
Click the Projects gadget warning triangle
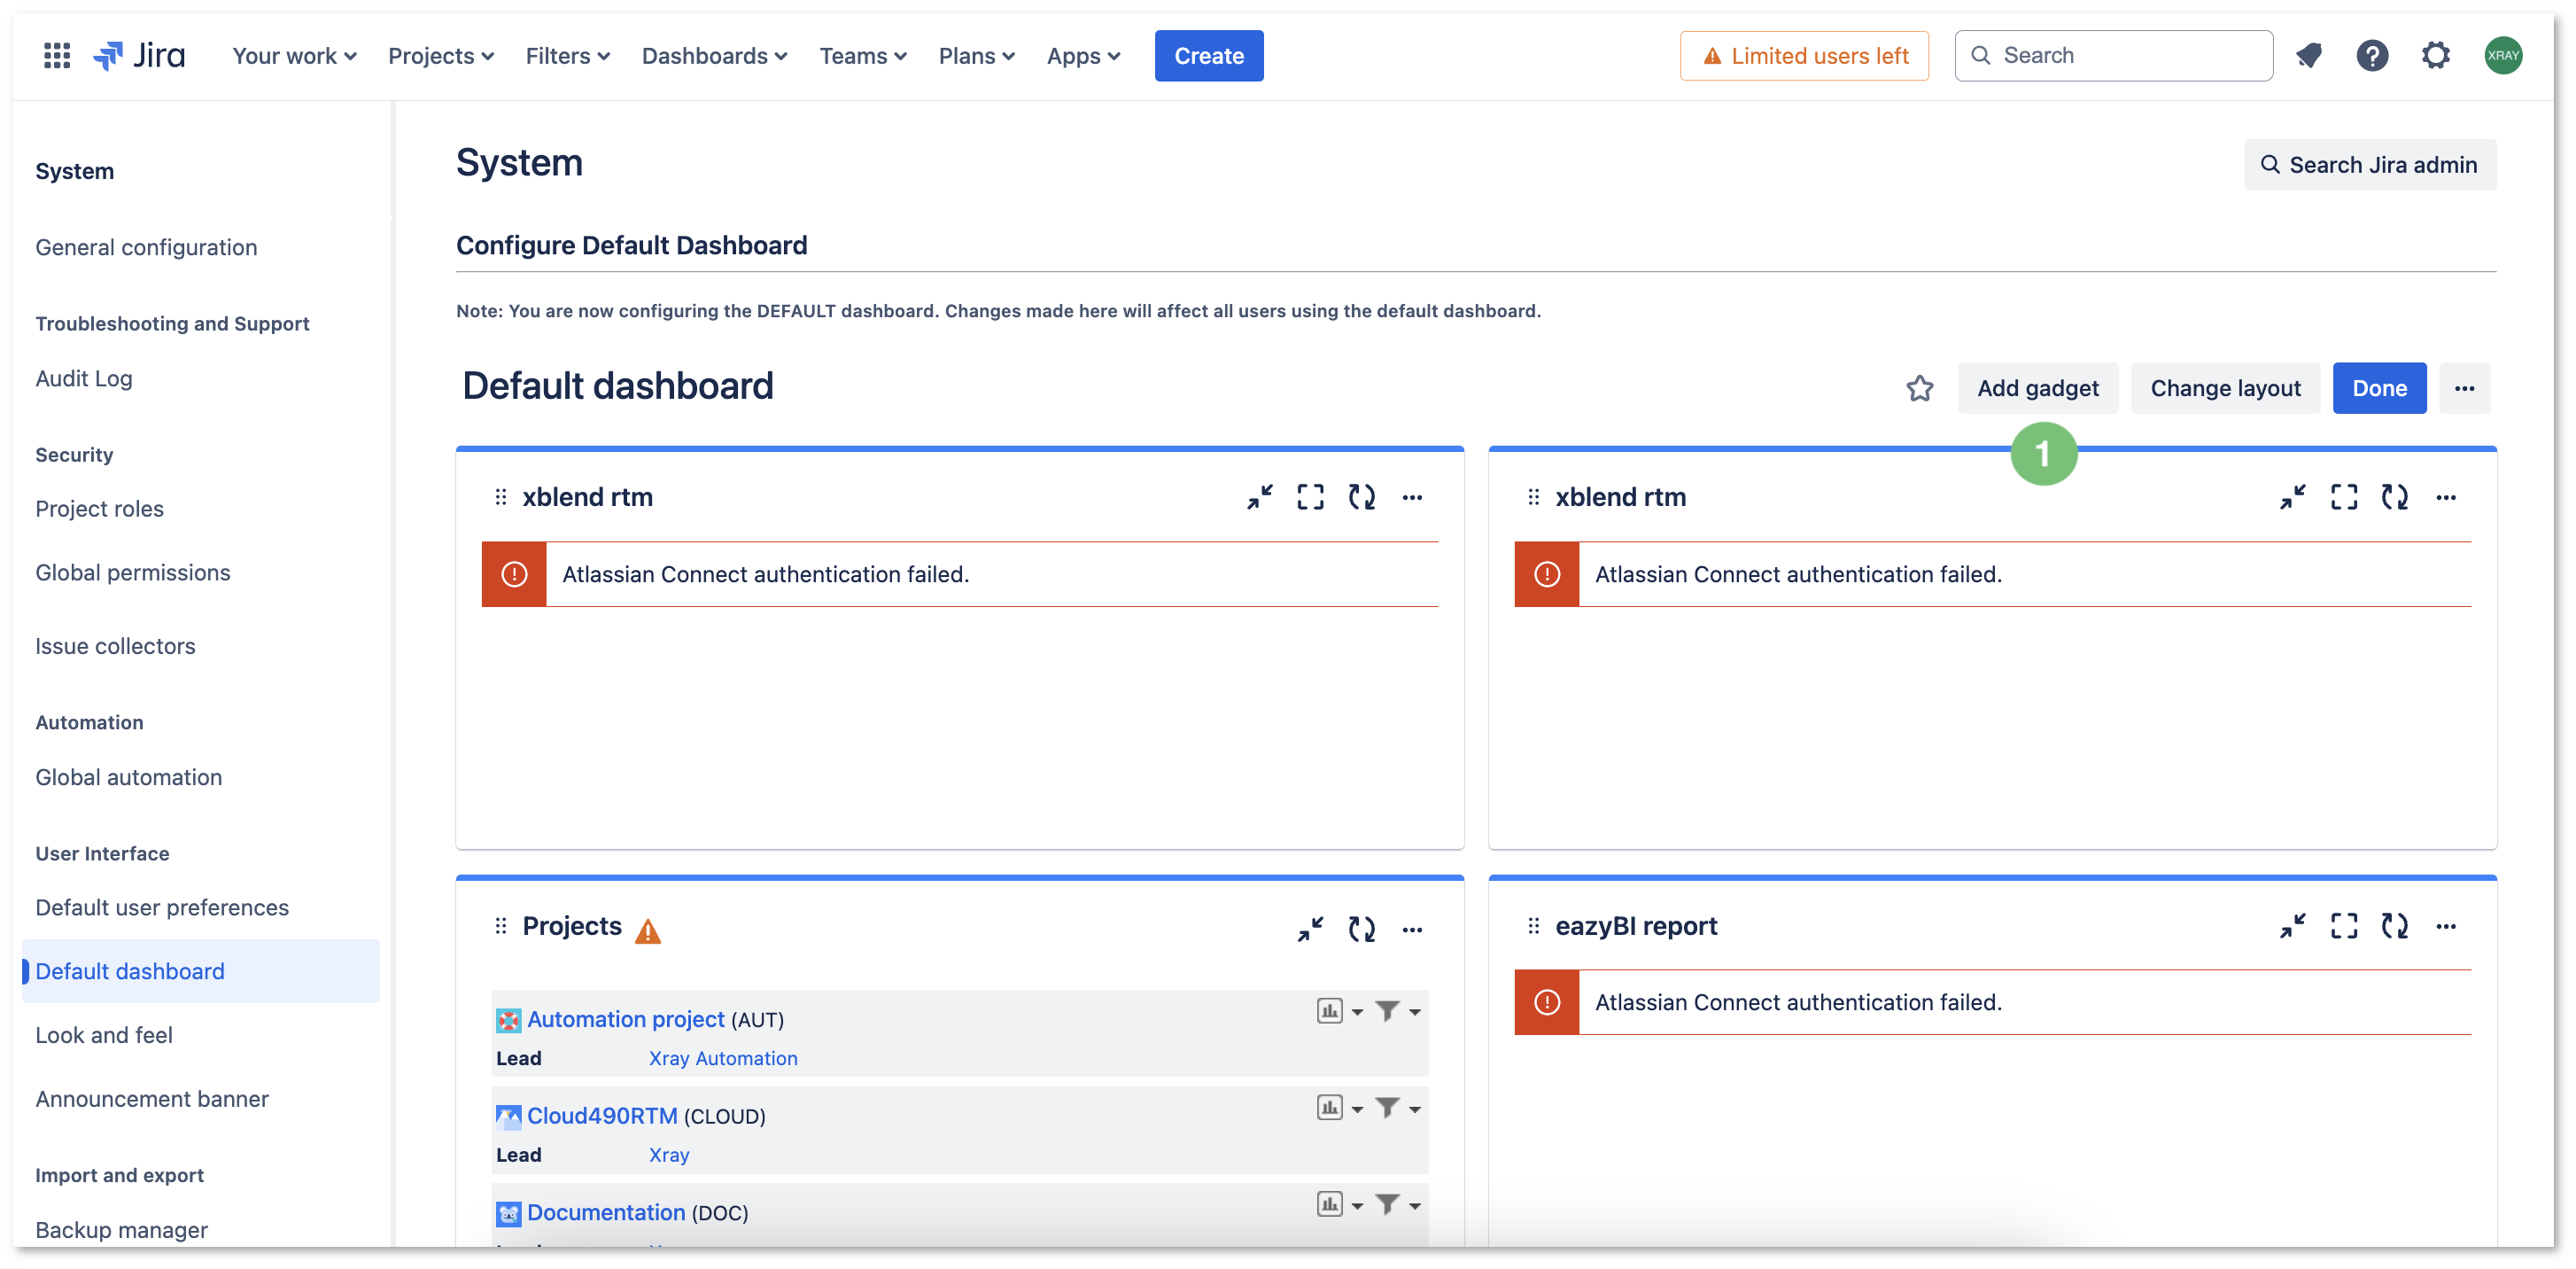(x=648, y=931)
